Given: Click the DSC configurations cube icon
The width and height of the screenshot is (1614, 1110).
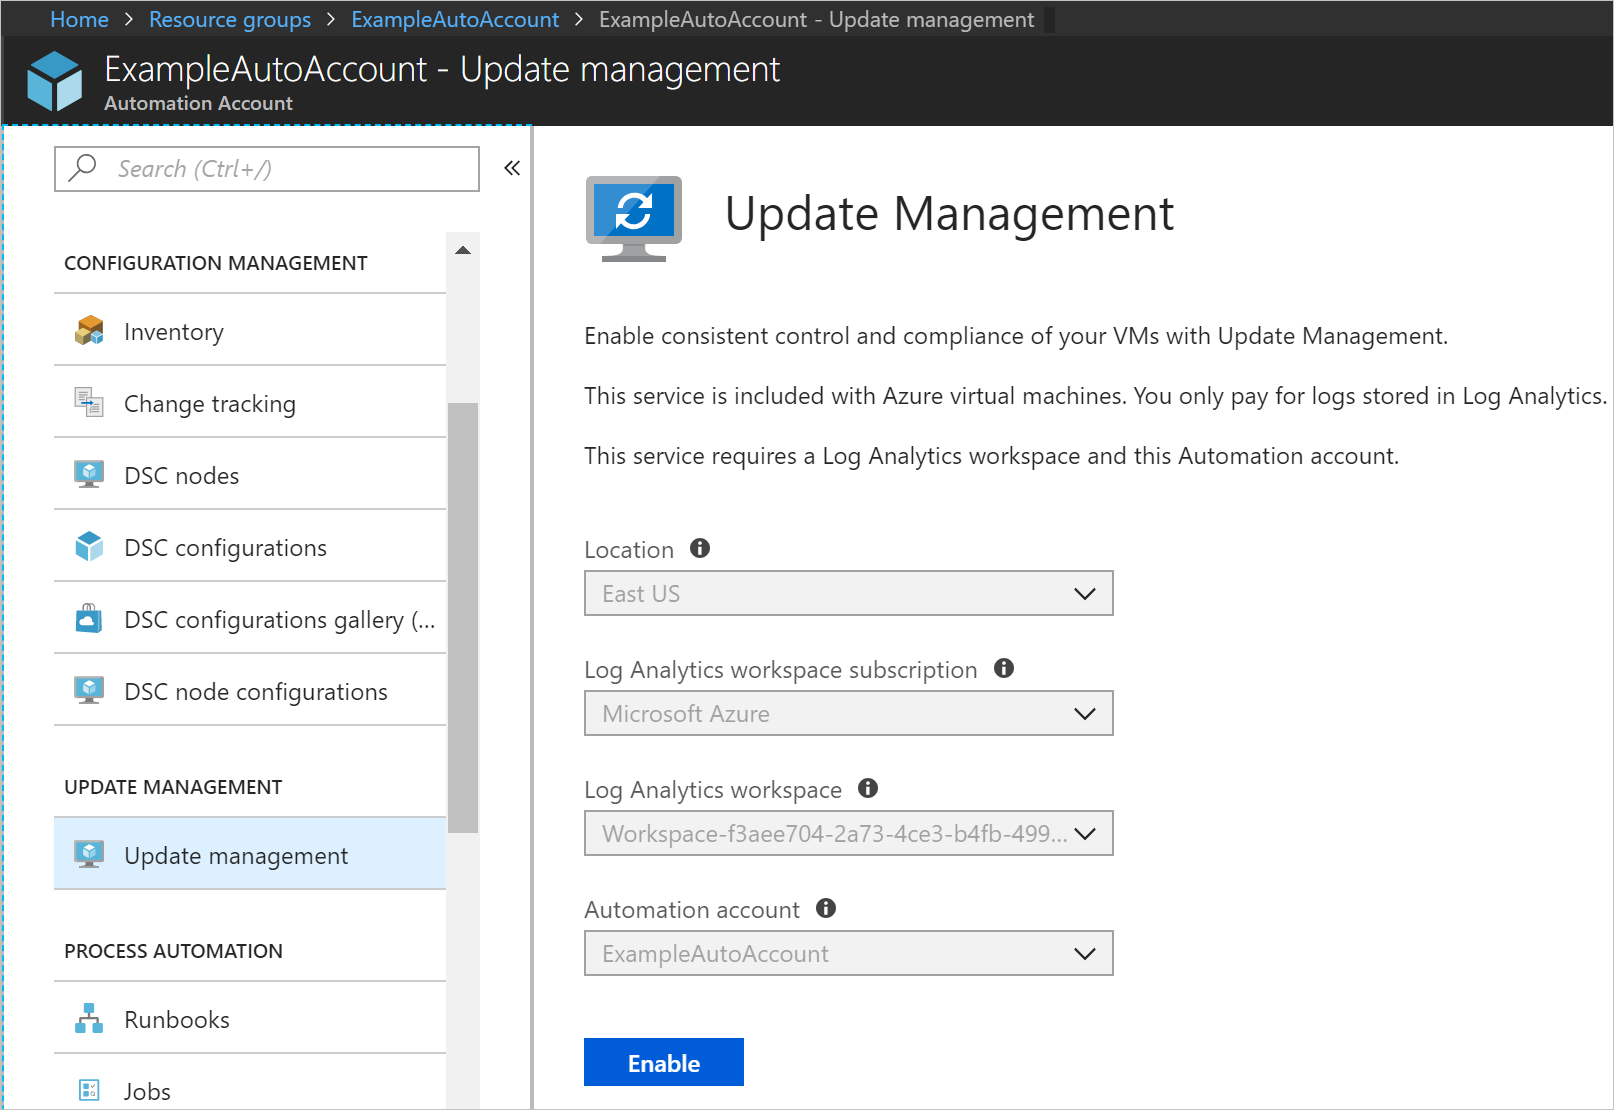Looking at the screenshot, I should tap(89, 546).
